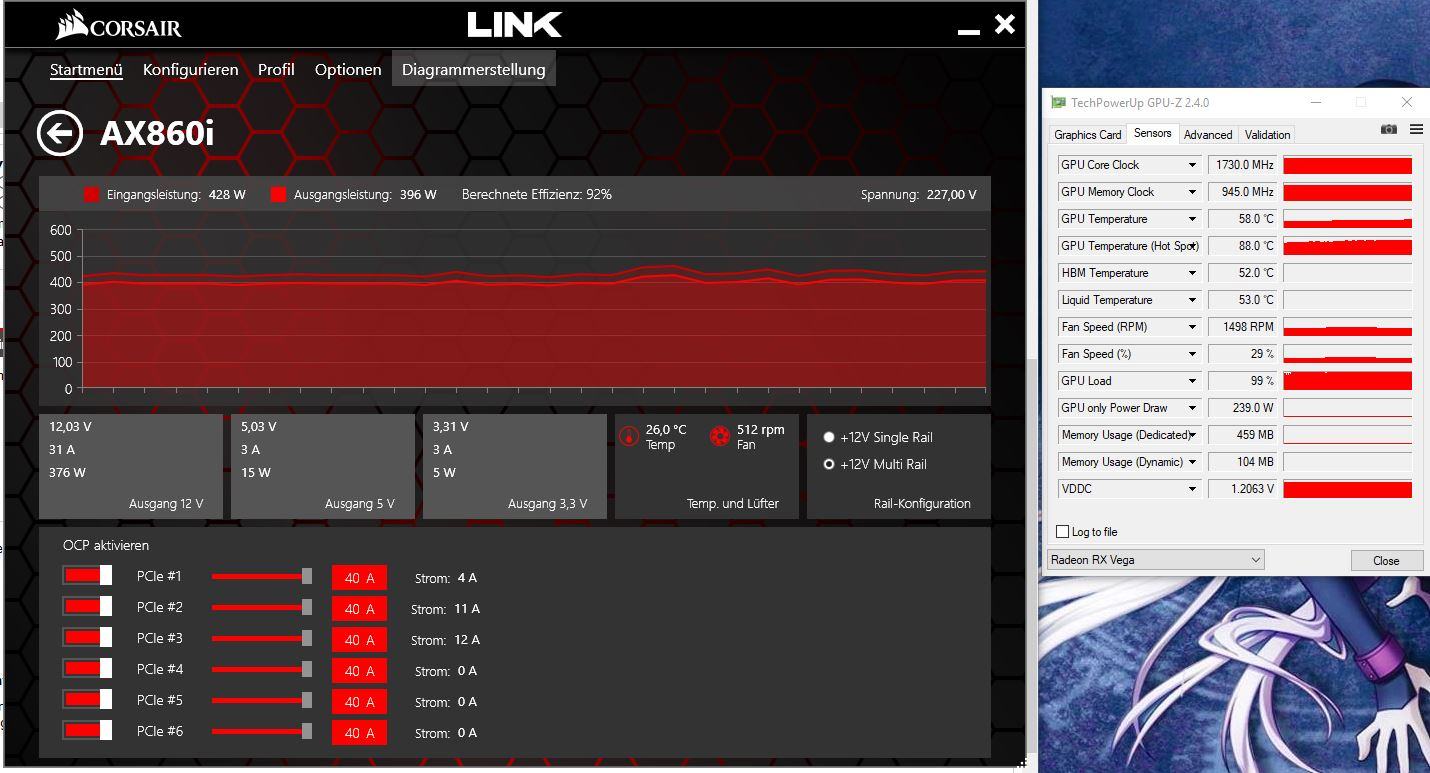Toggle OCP switch for PCIe #2
1430x773 pixels.
[x=87, y=607]
